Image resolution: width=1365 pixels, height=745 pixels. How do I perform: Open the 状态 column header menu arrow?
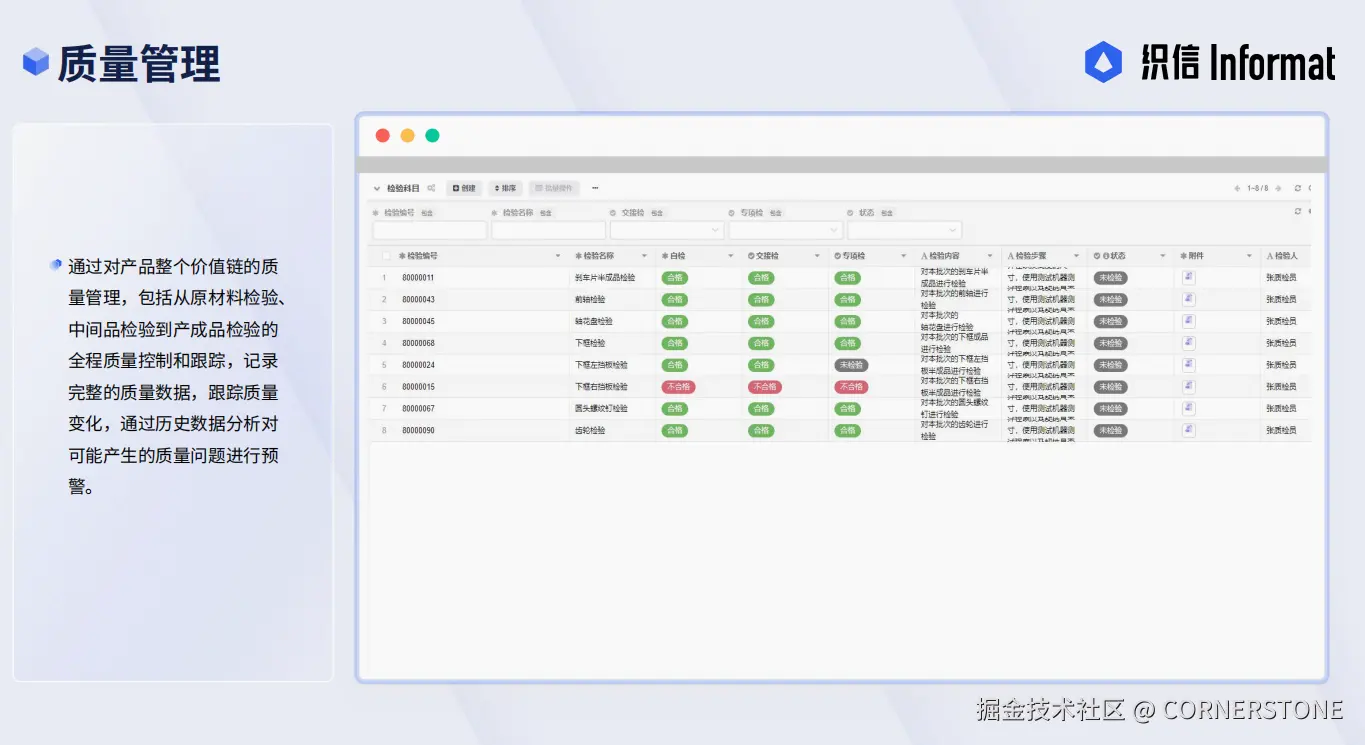tap(1162, 256)
